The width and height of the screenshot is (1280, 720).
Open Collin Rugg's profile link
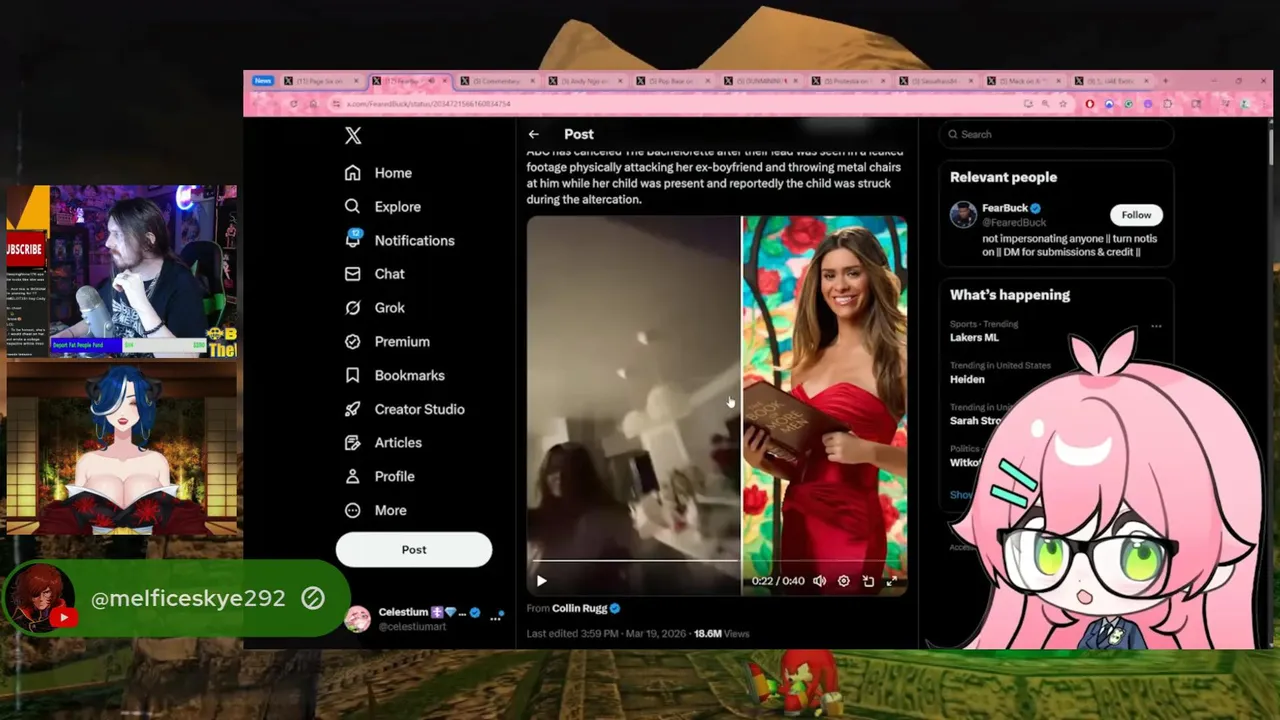pos(580,608)
